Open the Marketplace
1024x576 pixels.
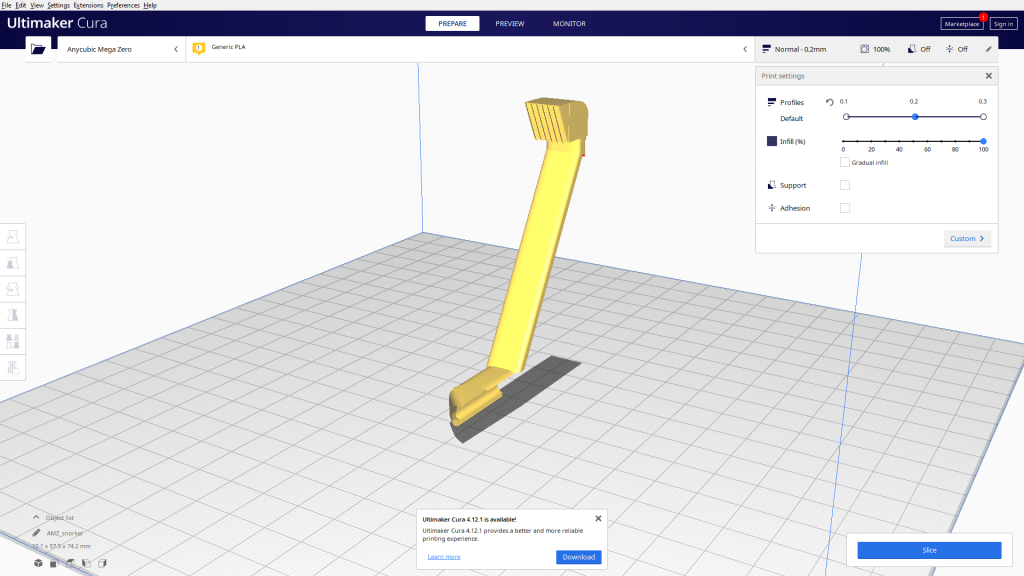pos(962,24)
